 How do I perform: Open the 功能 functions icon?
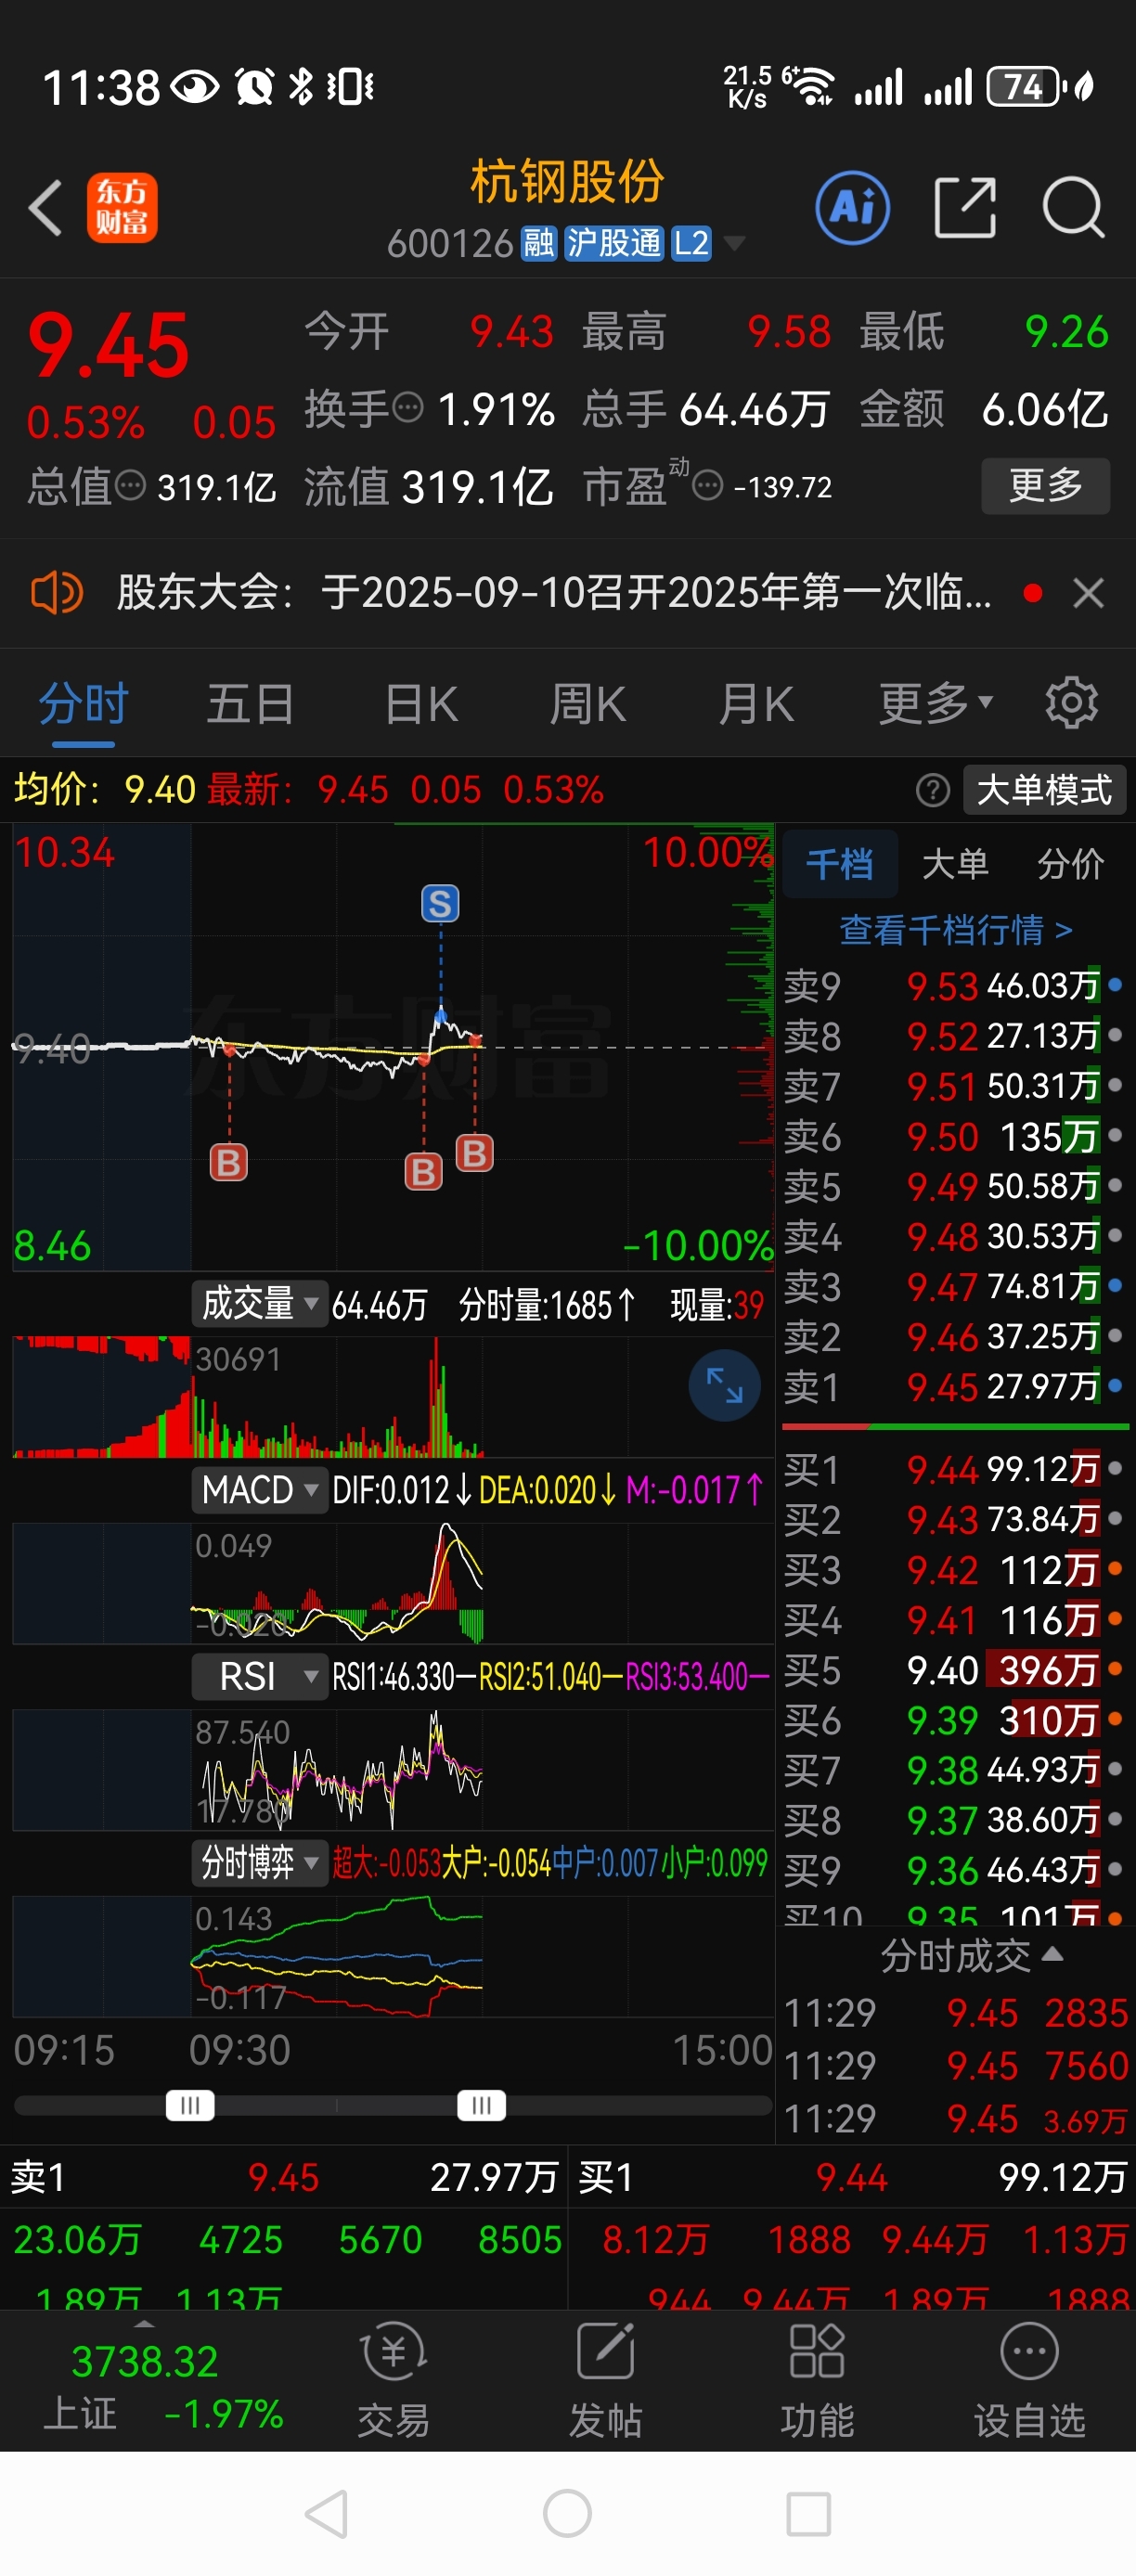pos(817,2381)
